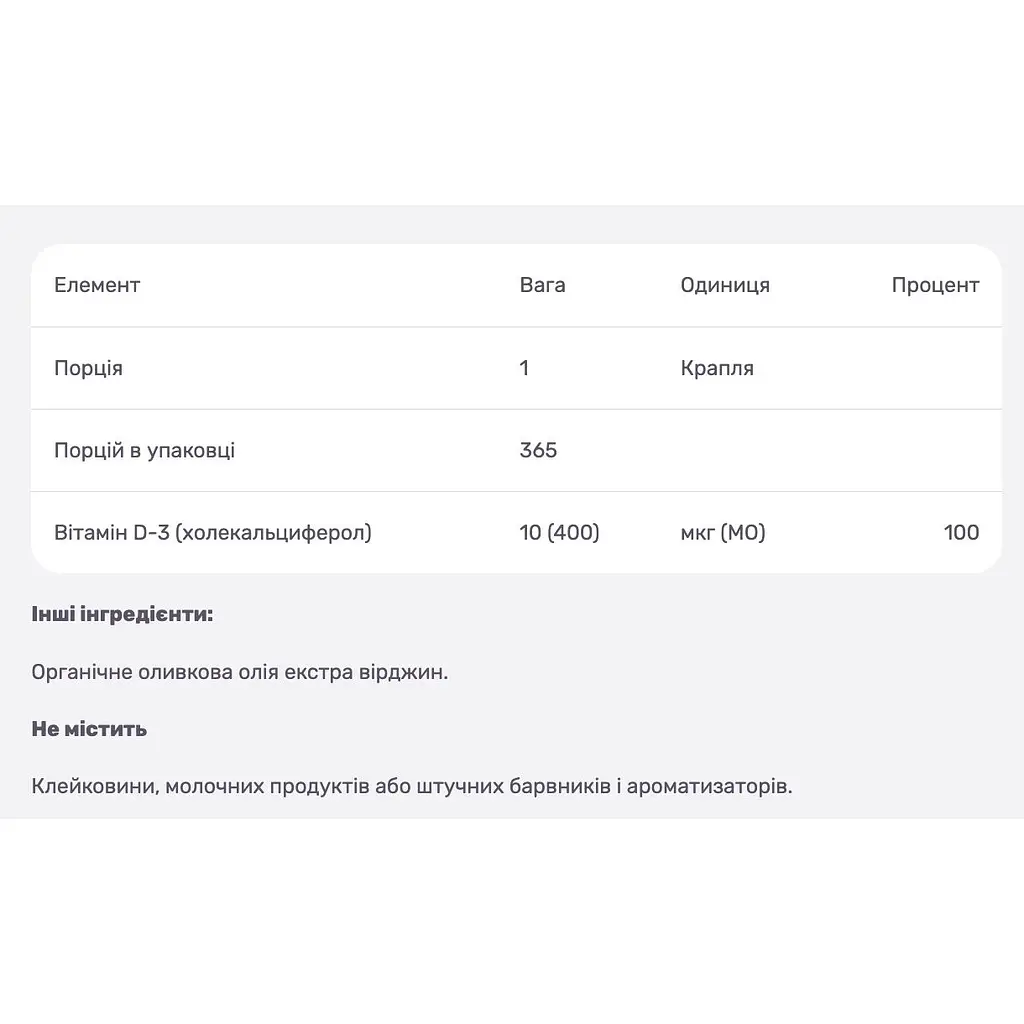Click the portion value 1
The image size is (1024, 1024).
524,368
